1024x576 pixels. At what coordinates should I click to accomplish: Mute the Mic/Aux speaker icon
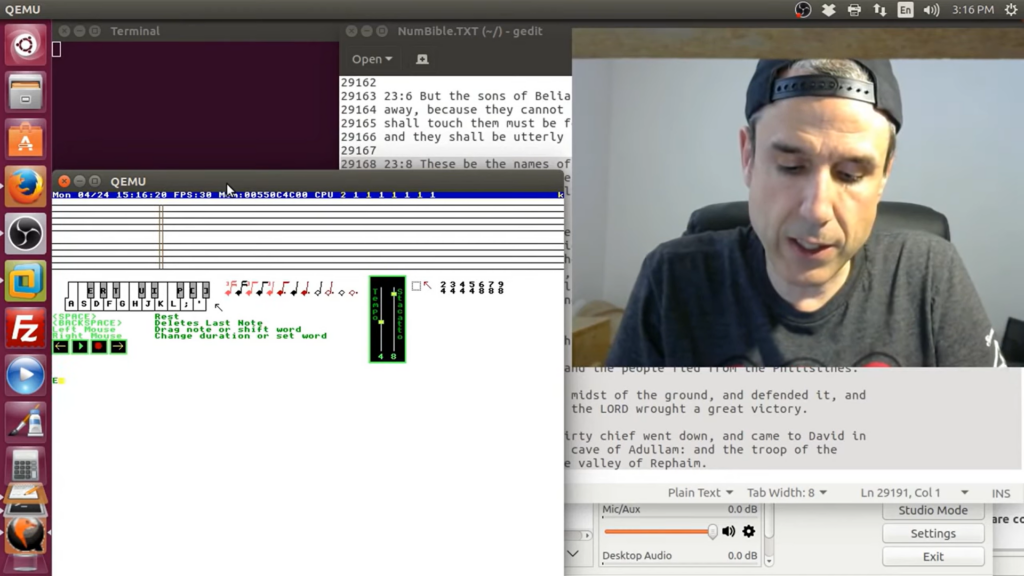click(x=728, y=531)
